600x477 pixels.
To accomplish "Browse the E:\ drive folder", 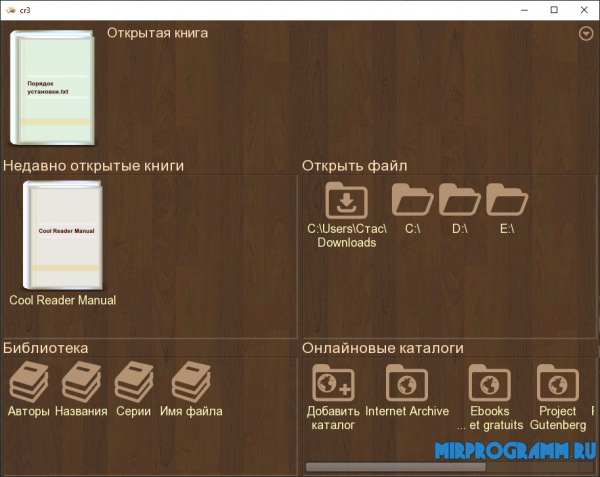I will coord(507,200).
